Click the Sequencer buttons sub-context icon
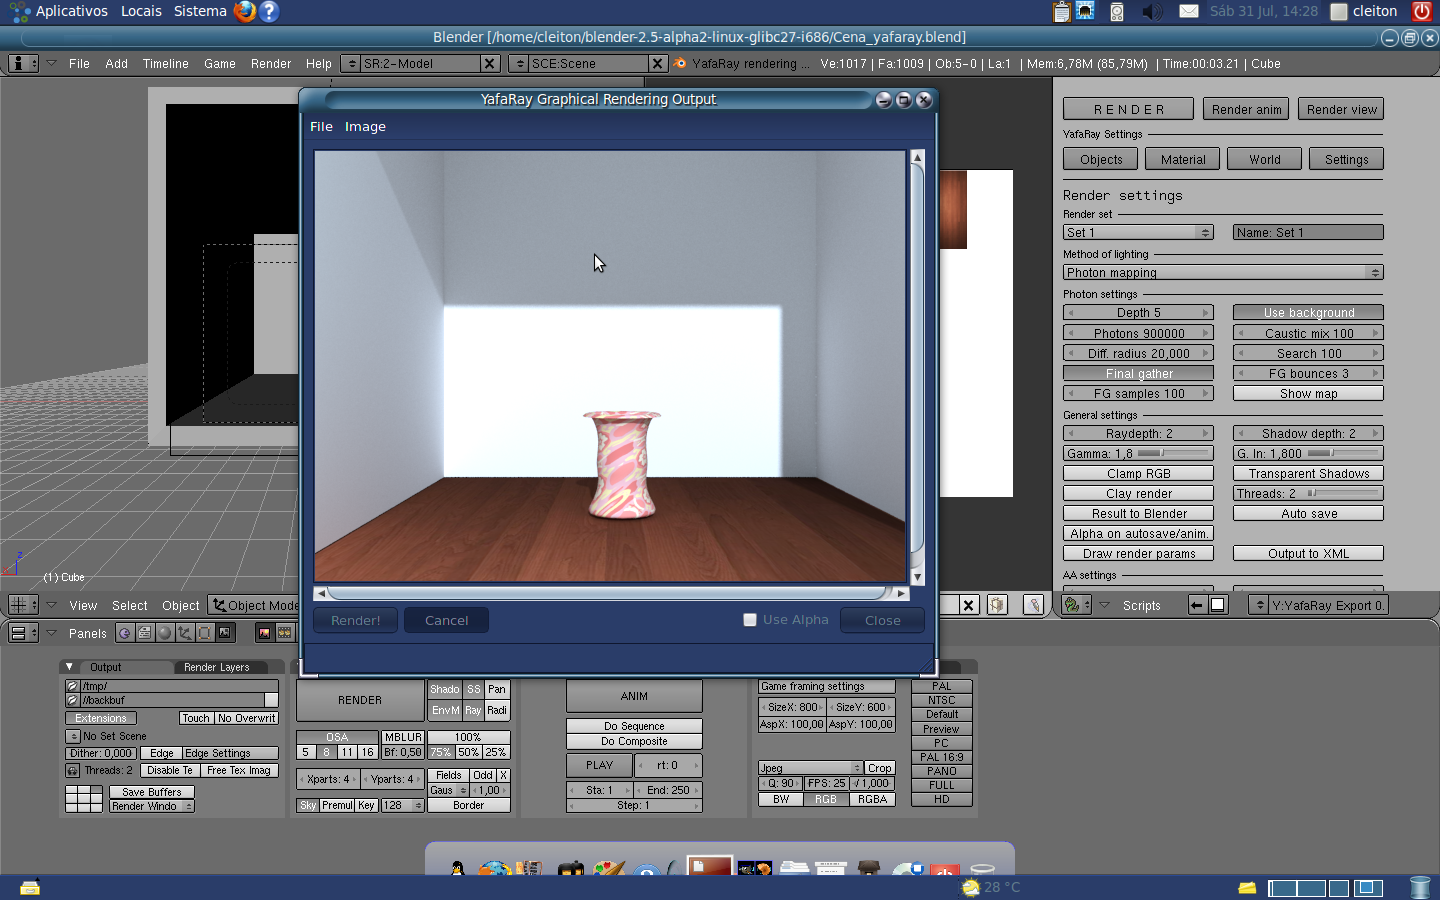The height and width of the screenshot is (900, 1440). [285, 633]
